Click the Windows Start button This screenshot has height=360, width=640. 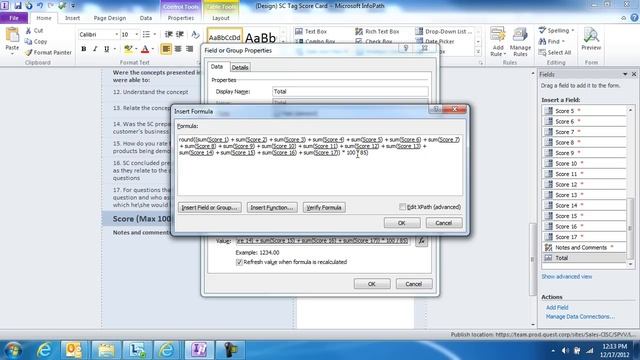coord(13,350)
